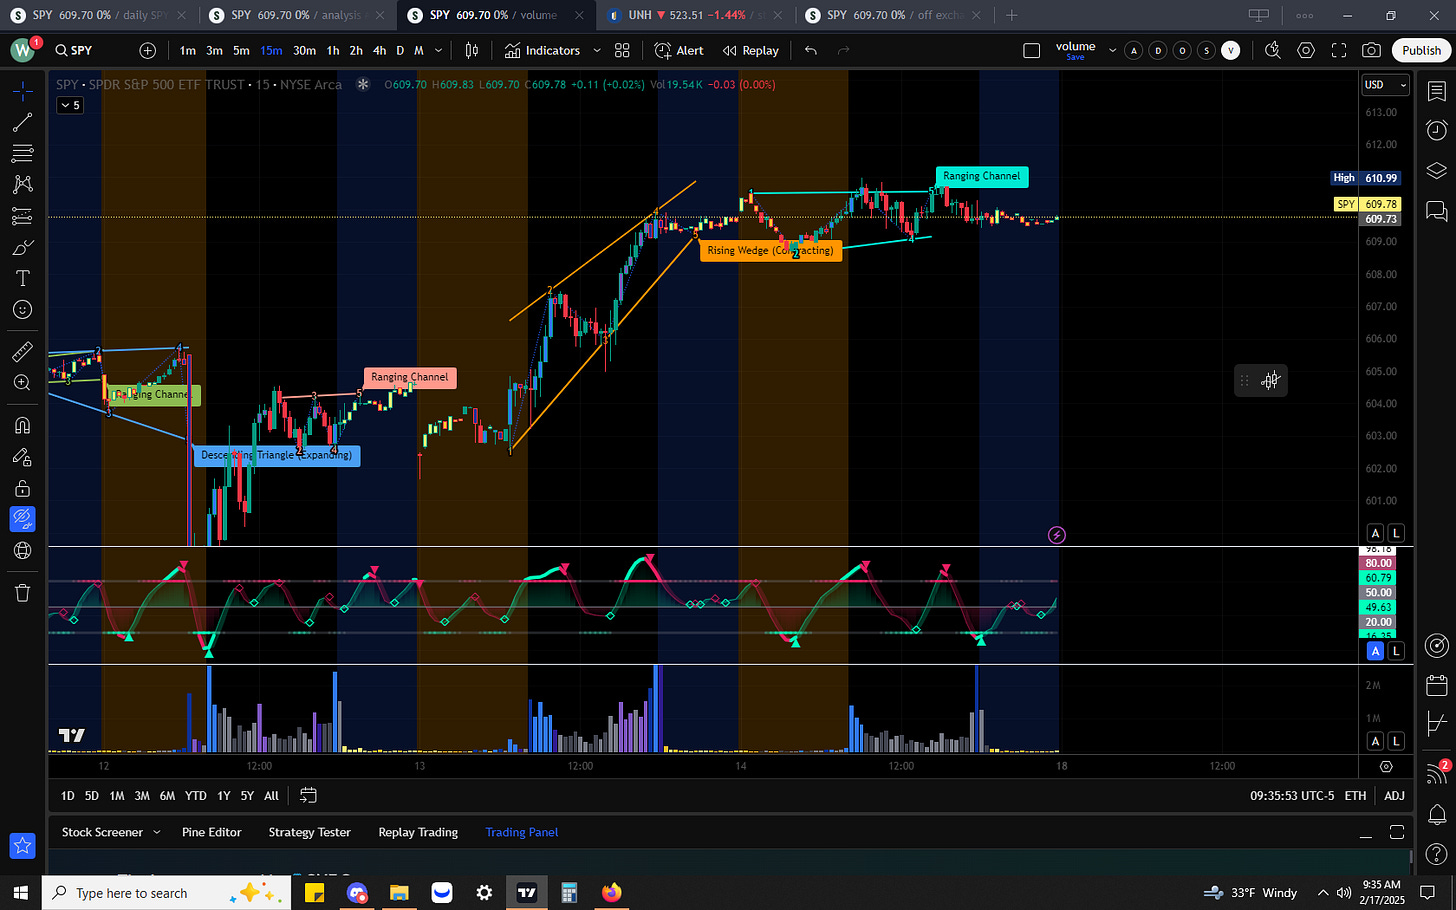1456x910 pixels.
Task: Select the patterns drawing tool
Action: click(x=22, y=184)
